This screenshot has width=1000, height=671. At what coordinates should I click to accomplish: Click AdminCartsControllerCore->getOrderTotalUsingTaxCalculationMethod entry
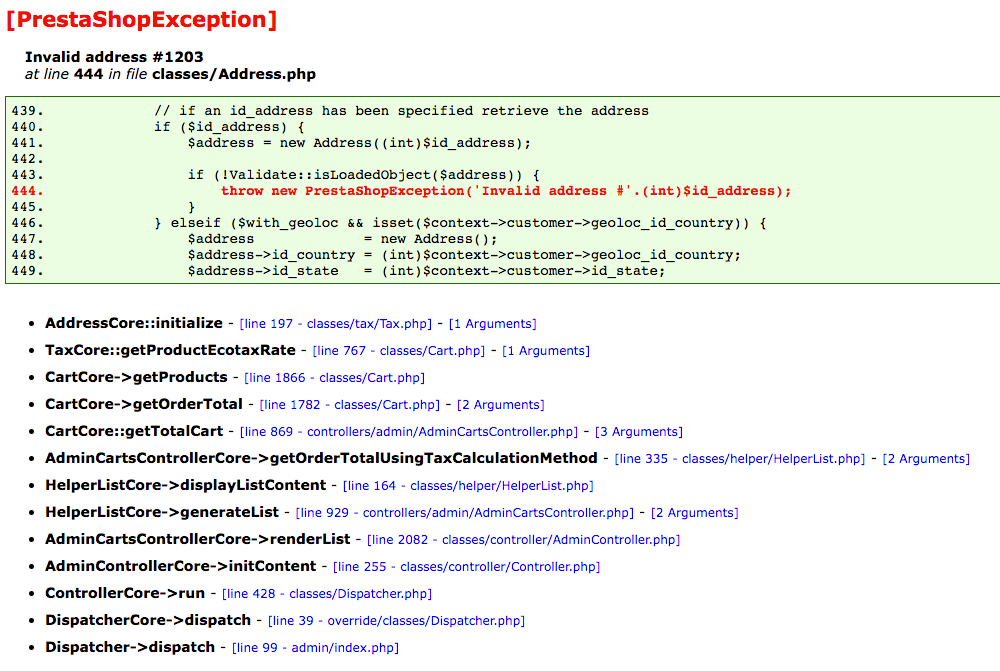(x=321, y=458)
